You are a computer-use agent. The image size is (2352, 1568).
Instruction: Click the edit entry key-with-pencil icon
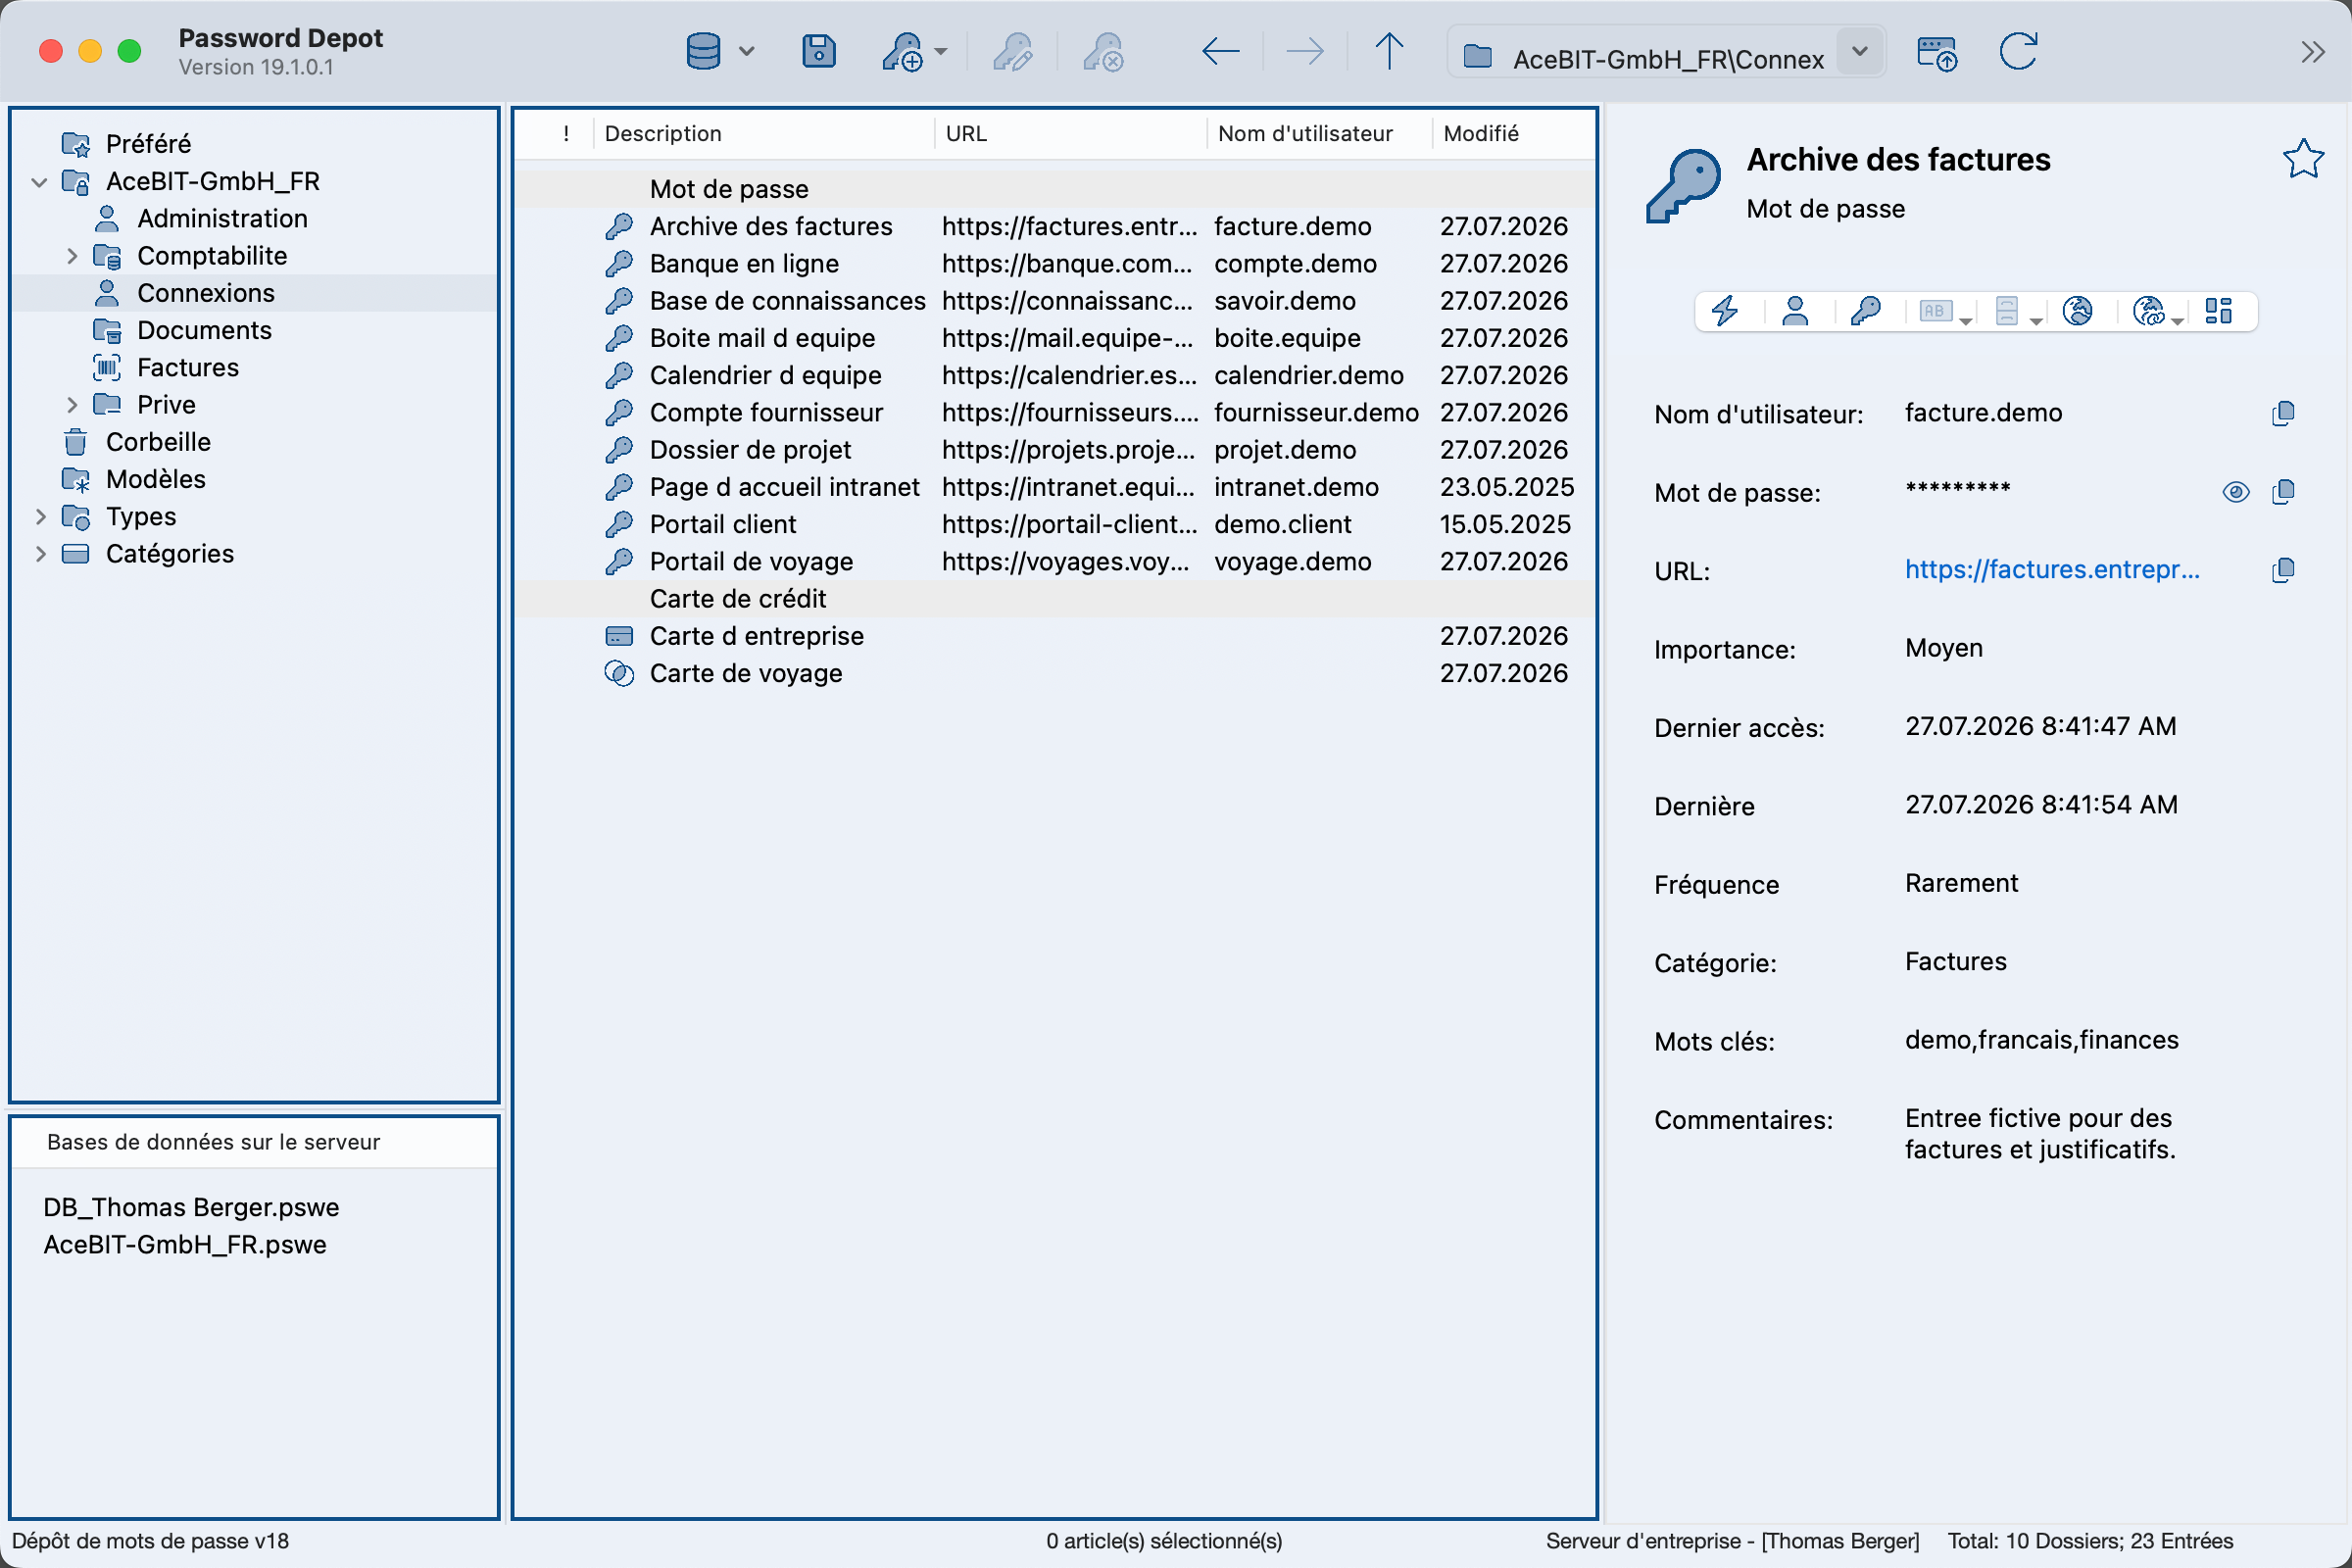pos(1012,51)
